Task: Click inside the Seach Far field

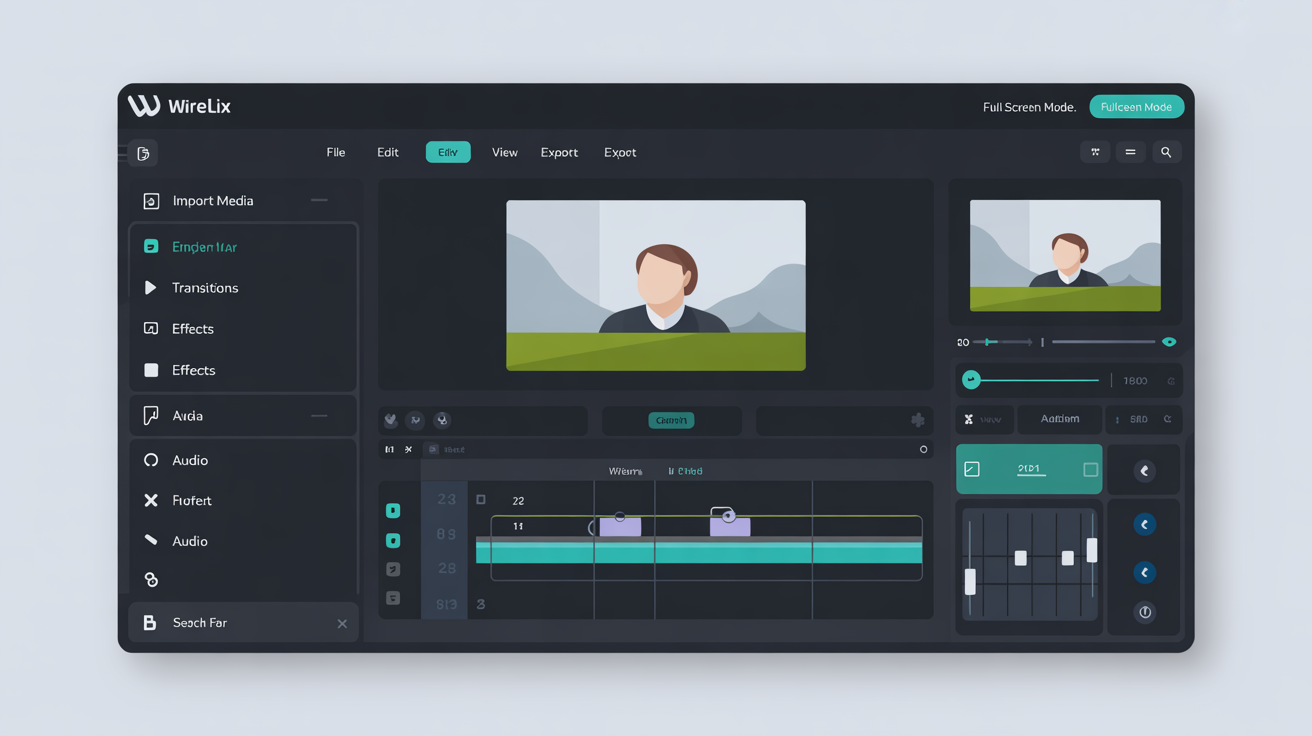Action: (244, 622)
